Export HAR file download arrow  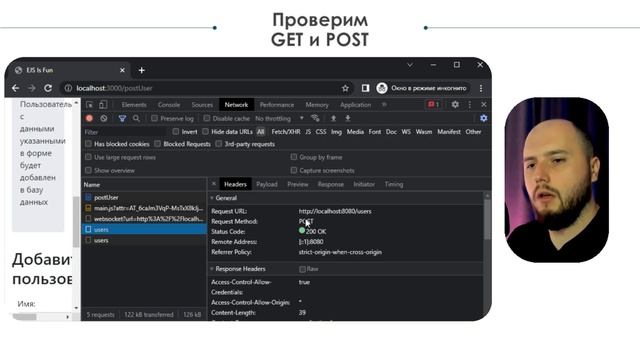[348, 118]
